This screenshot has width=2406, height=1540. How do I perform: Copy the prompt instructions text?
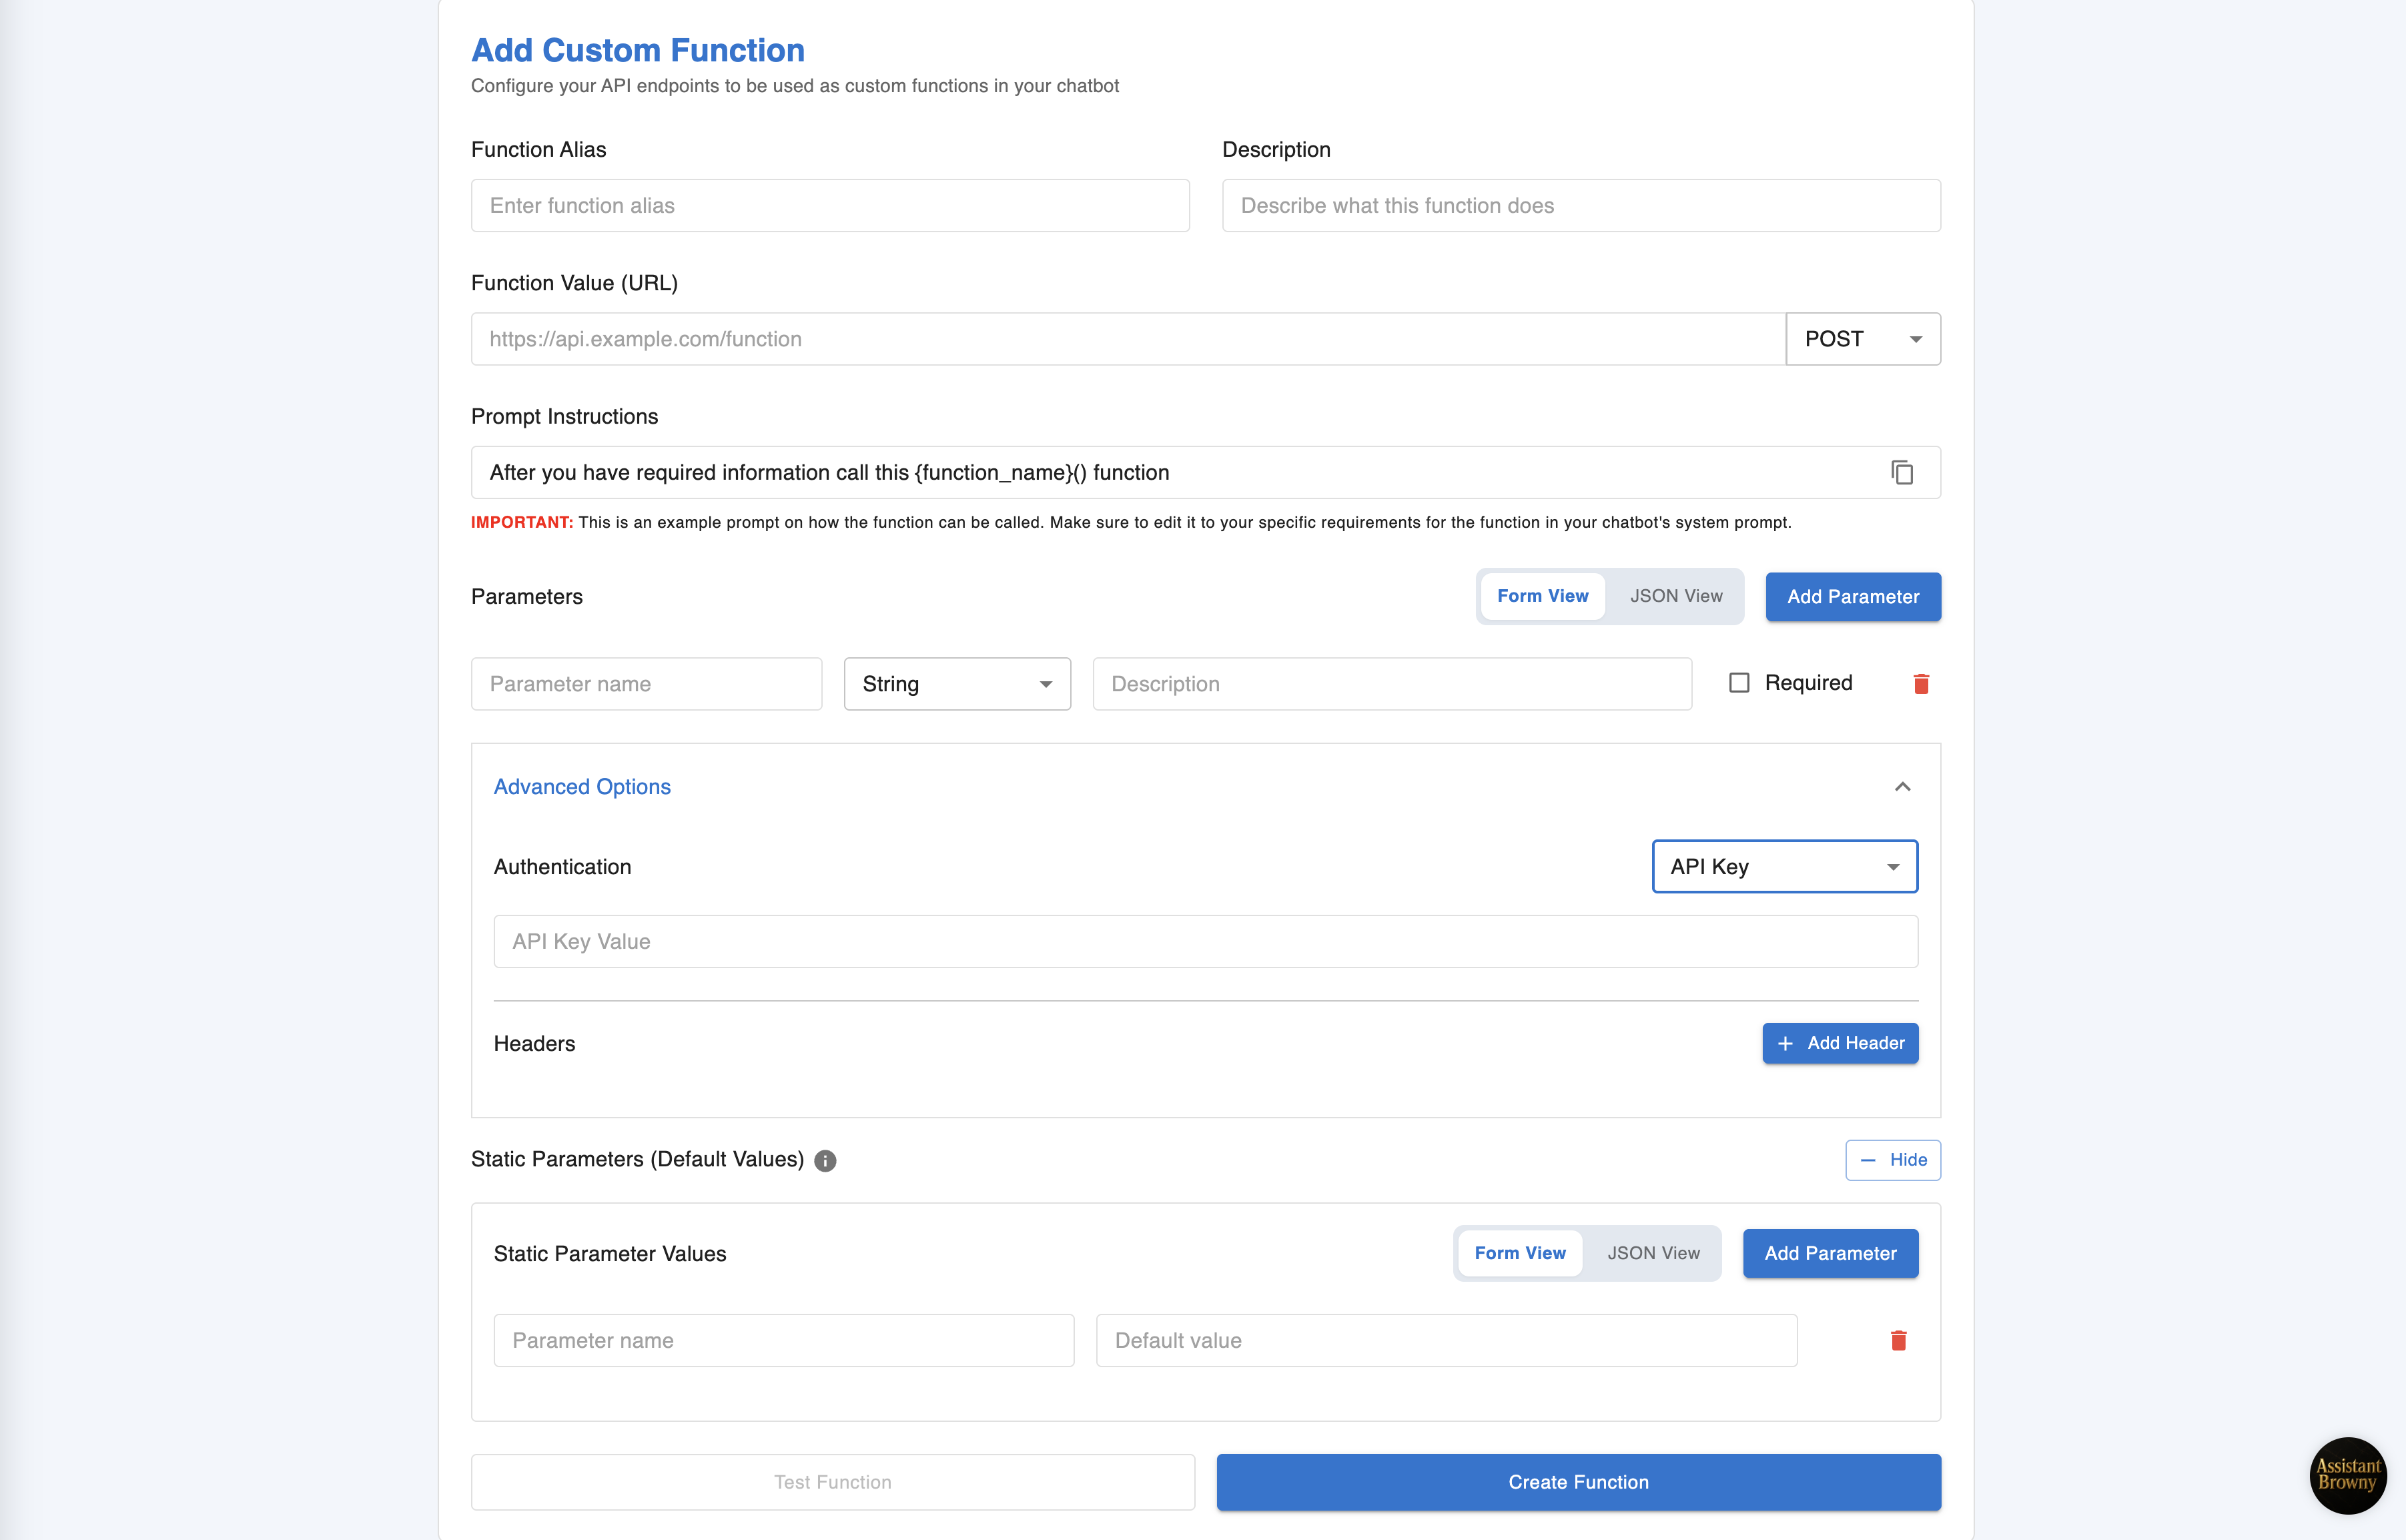1902,472
